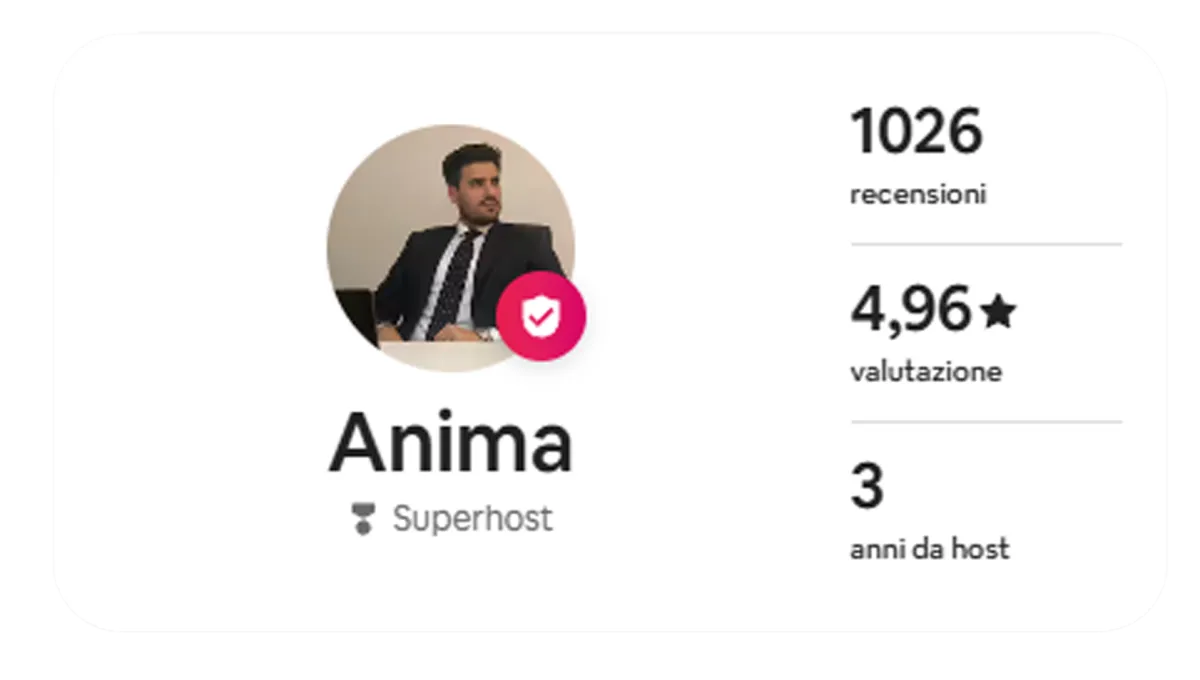Click the Superhost medal icon
Screen dimensions: 1200x680
pyautogui.click(x=363, y=519)
